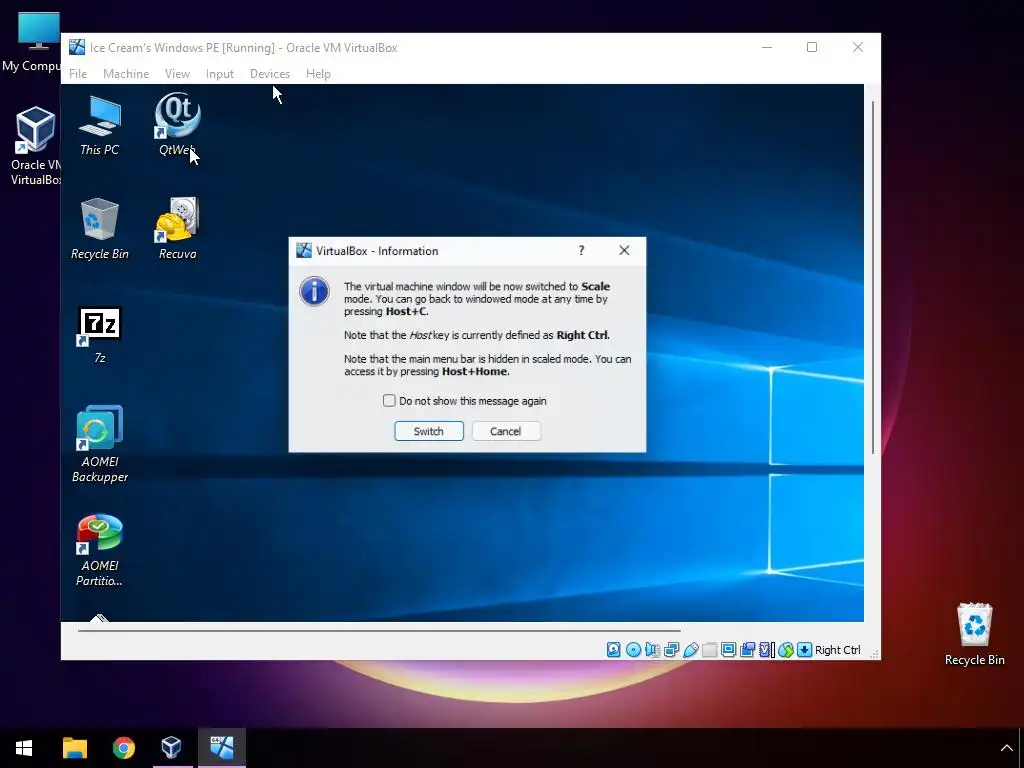The height and width of the screenshot is (768, 1024).
Task: Open the guest Recycle Bin icon
Action: click(x=99, y=229)
